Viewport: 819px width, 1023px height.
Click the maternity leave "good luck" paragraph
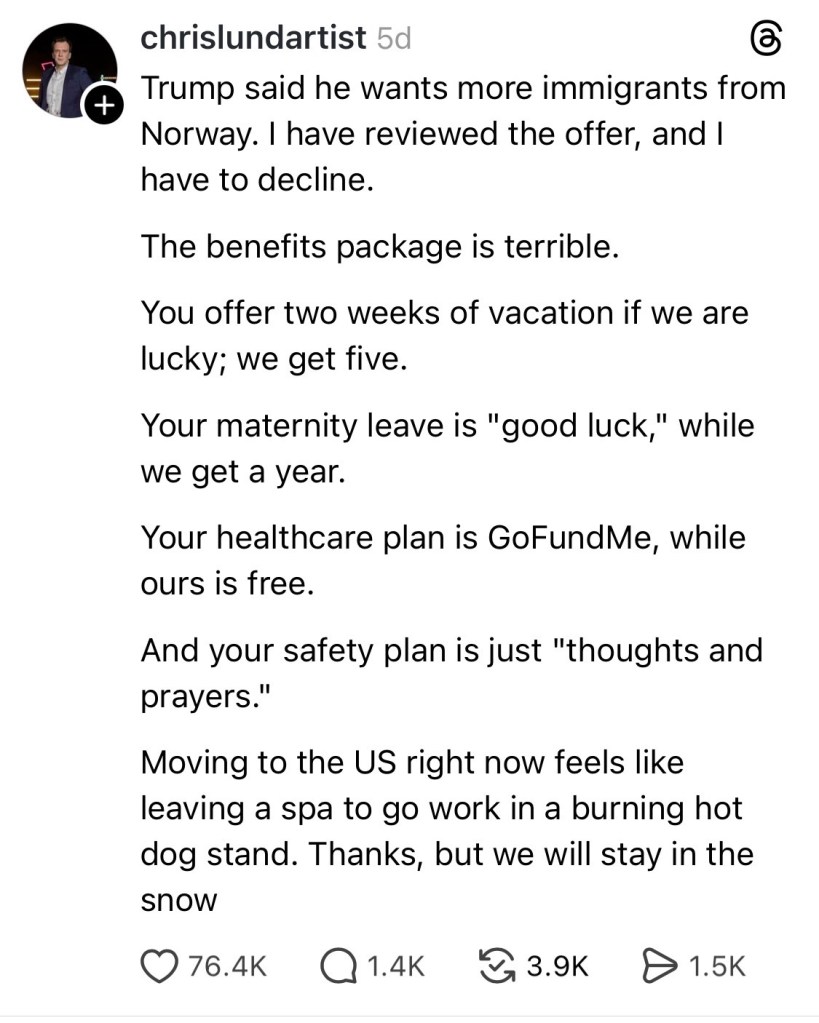(447, 448)
